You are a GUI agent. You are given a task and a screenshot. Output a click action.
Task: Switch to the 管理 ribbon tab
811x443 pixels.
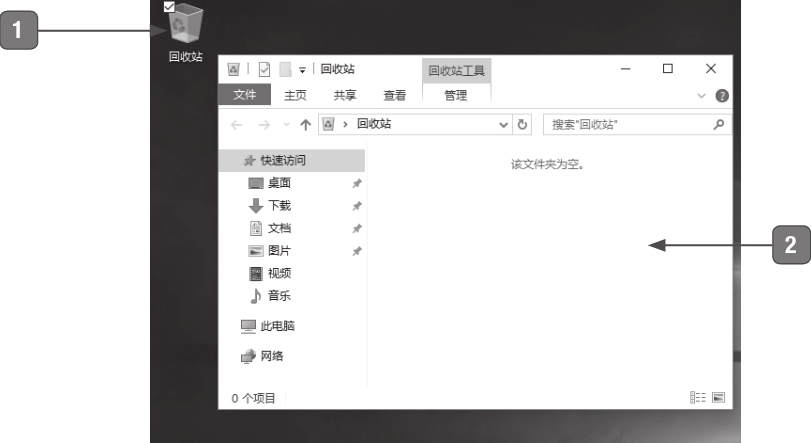click(456, 95)
